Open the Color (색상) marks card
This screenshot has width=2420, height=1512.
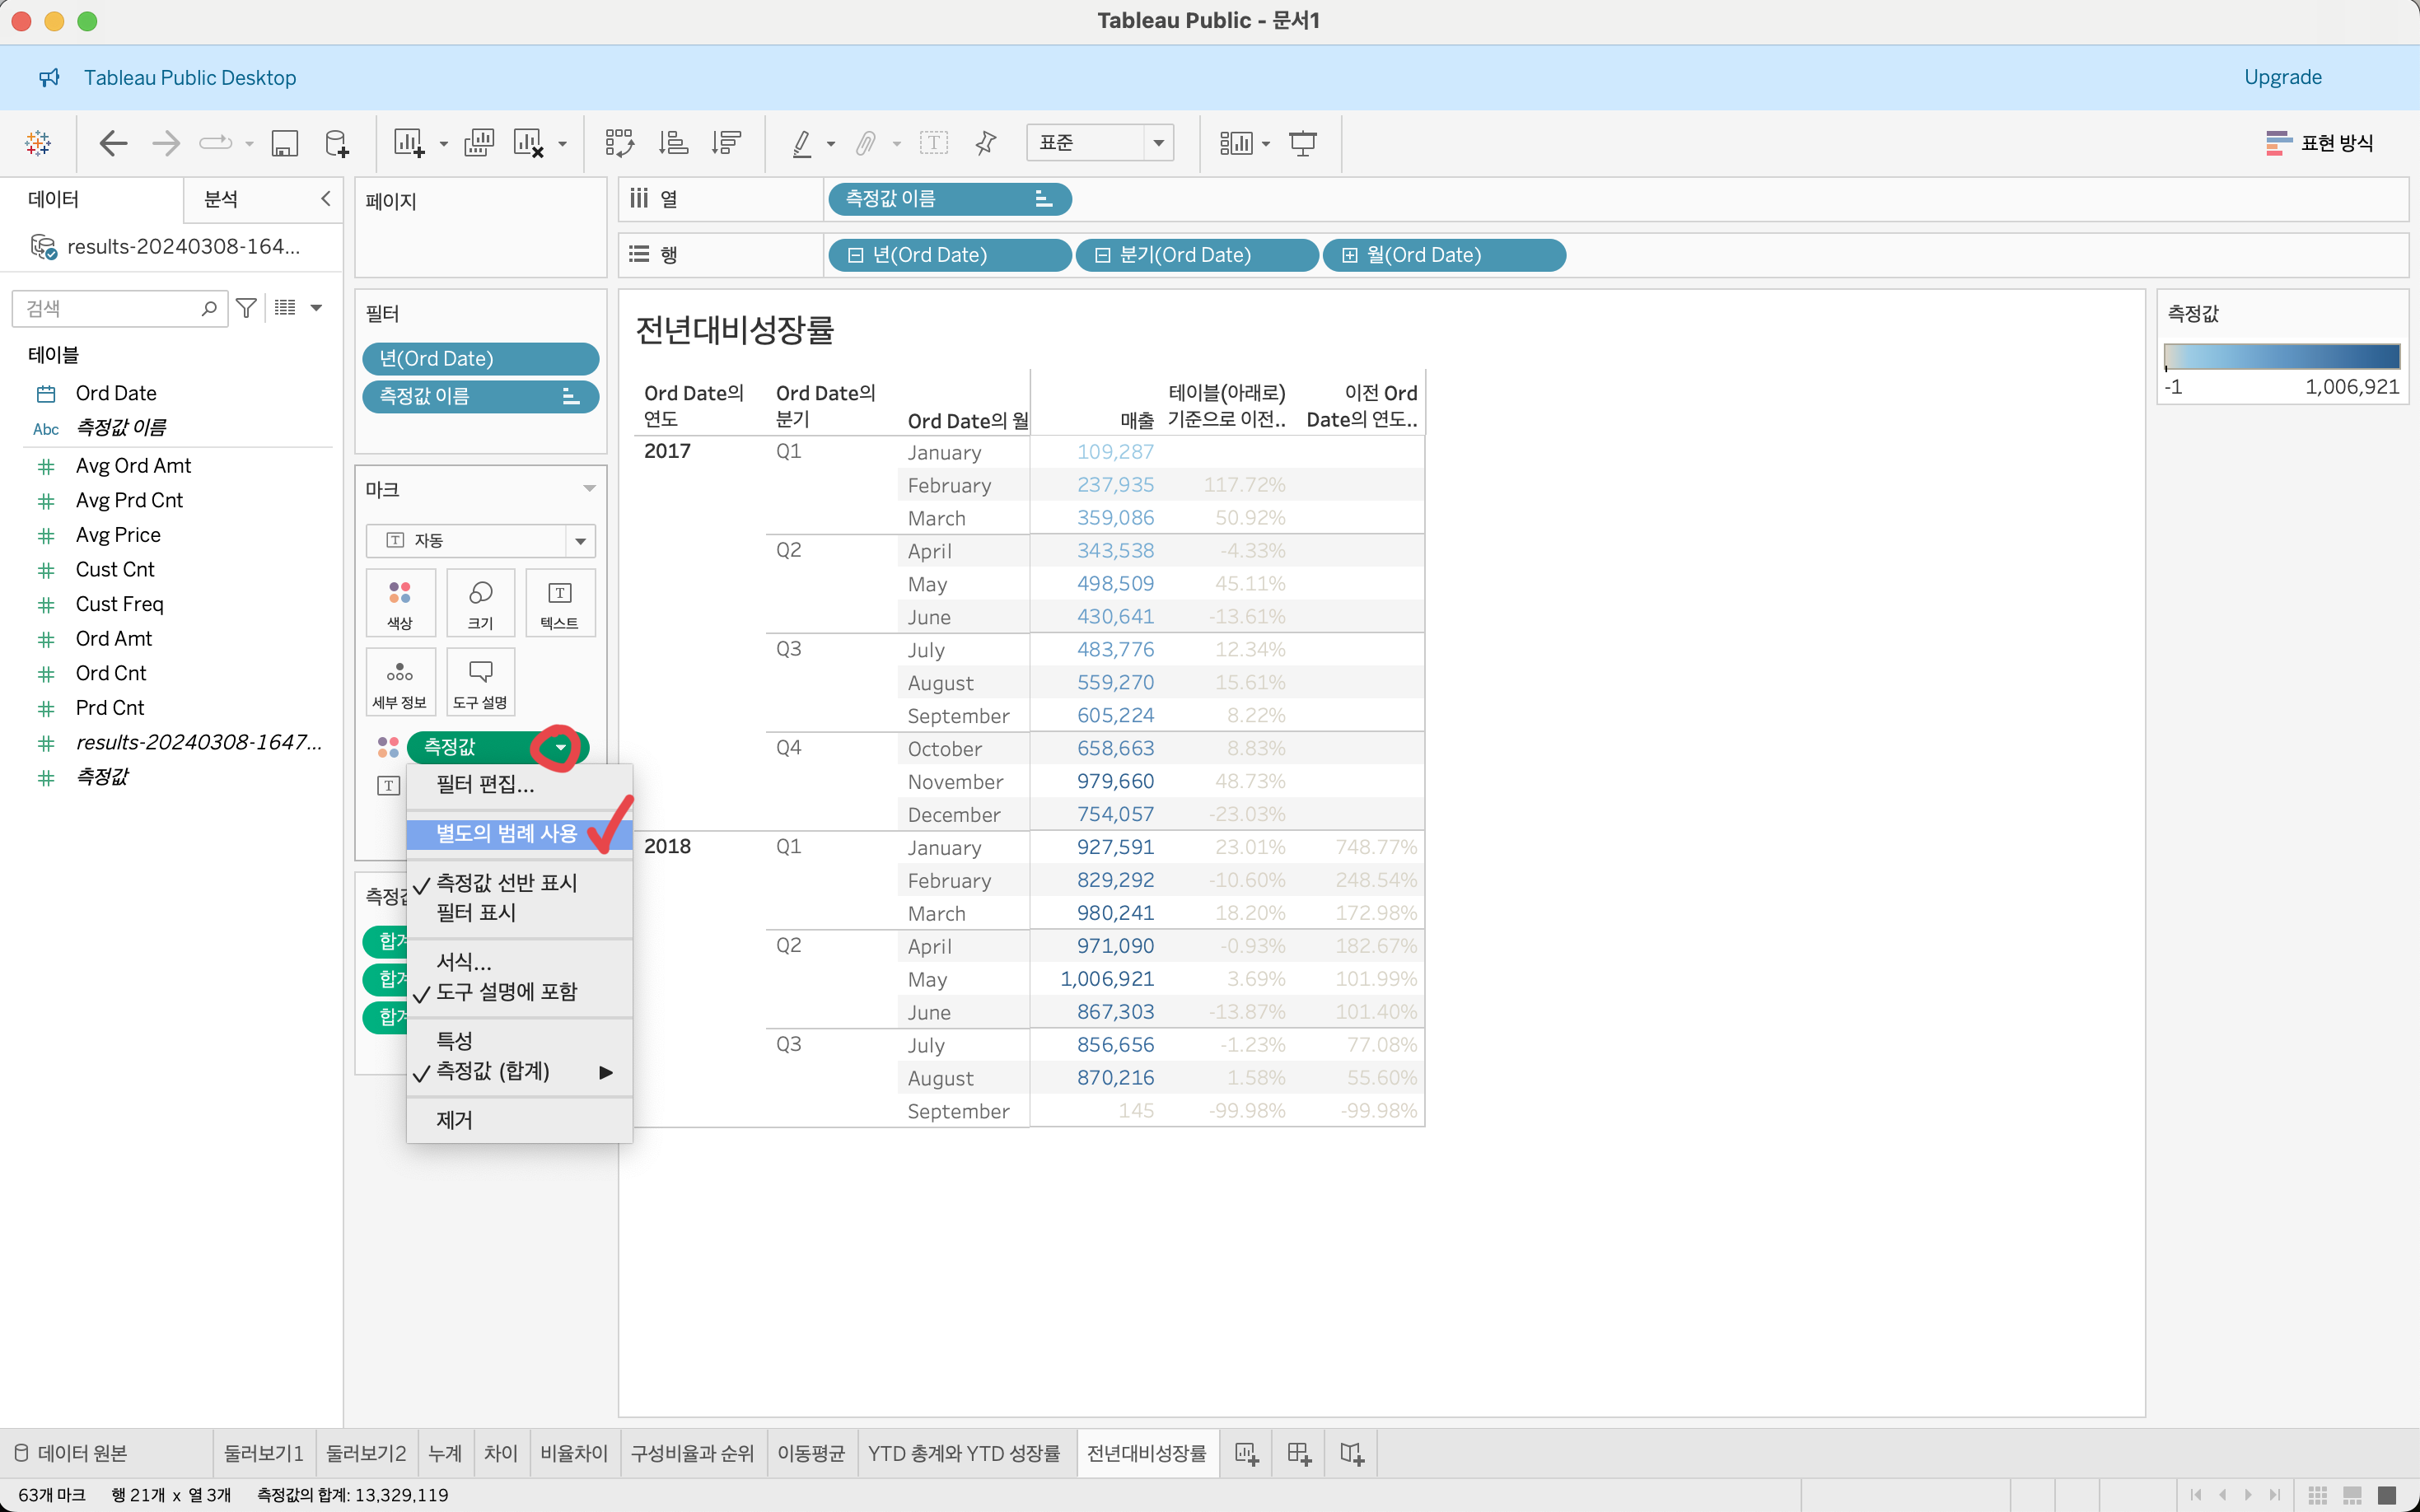point(400,603)
